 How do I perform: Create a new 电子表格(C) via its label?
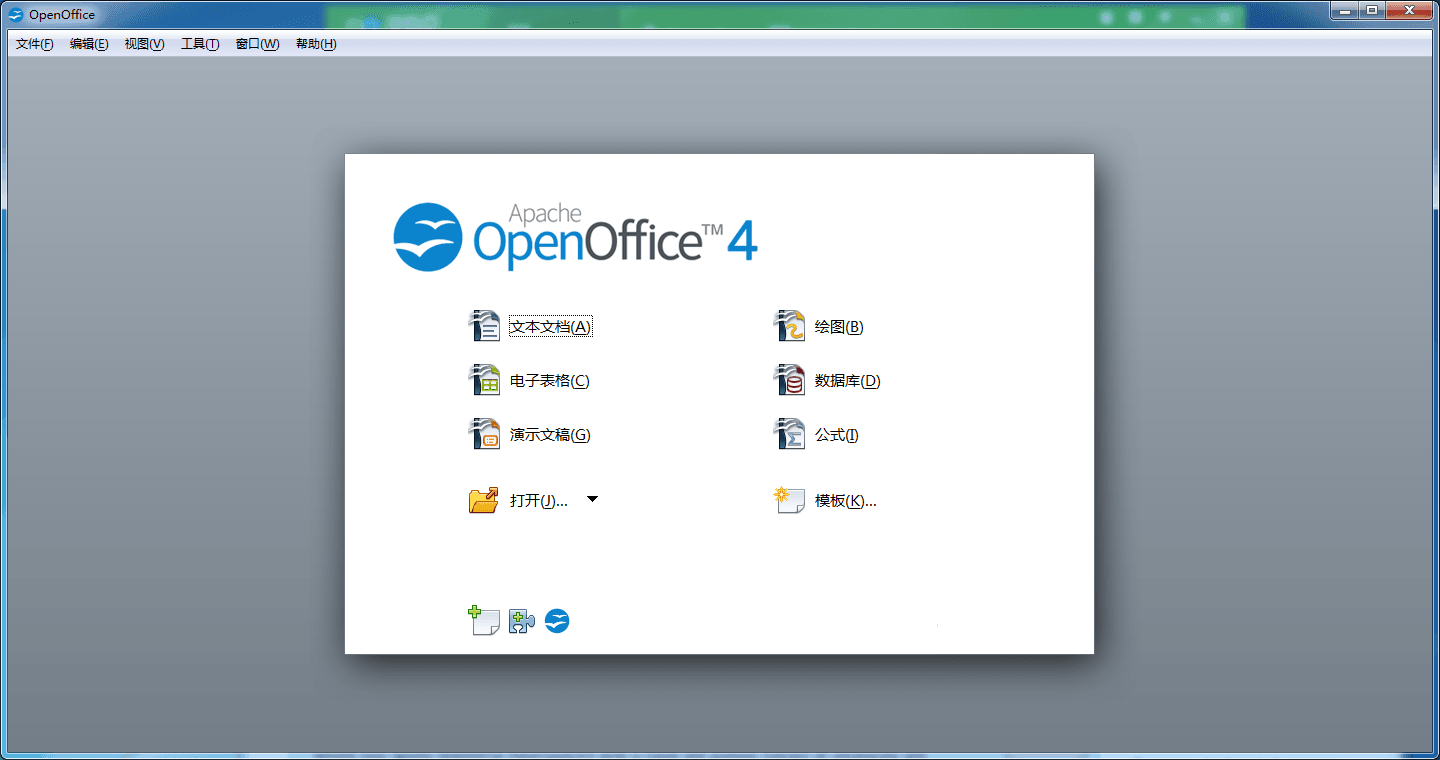click(x=550, y=381)
